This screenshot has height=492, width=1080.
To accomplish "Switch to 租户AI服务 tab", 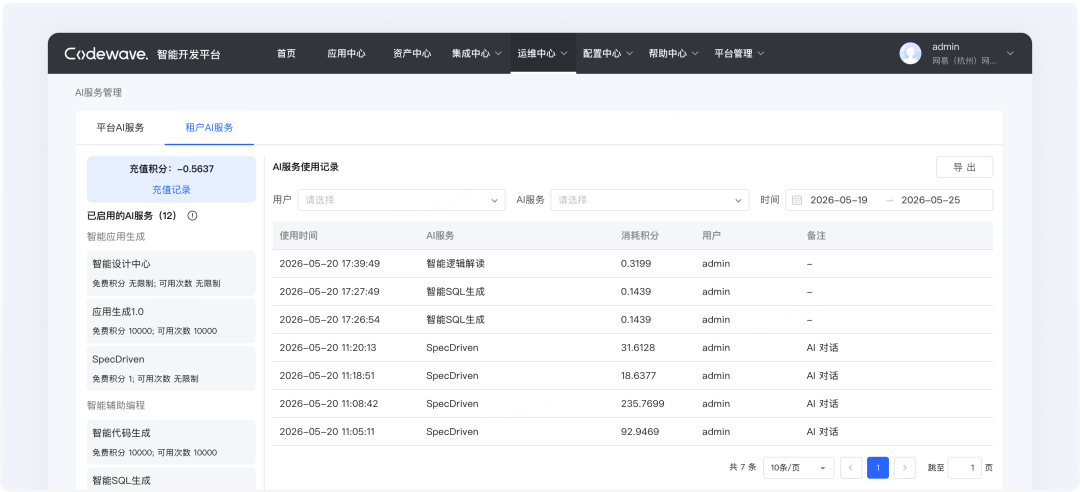I will [x=209, y=127].
